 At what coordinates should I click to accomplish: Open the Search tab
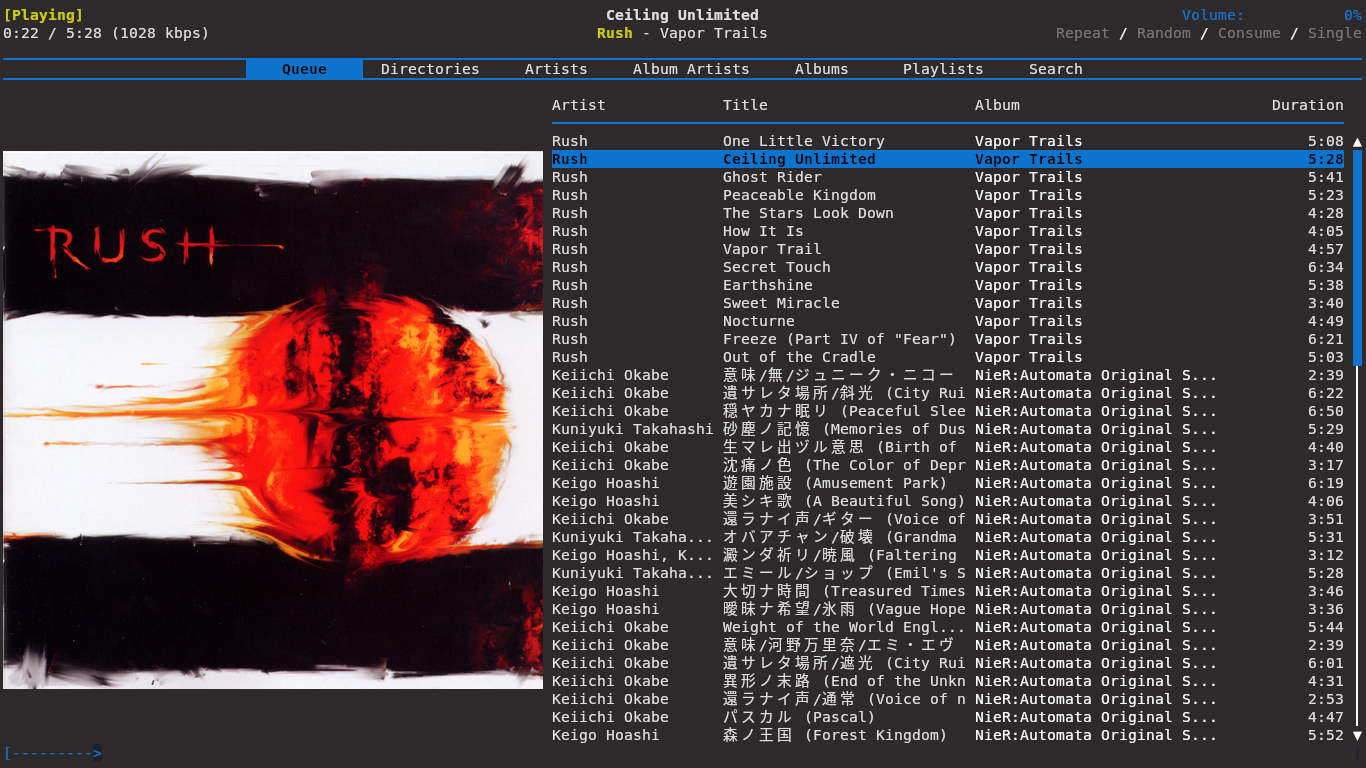pyautogui.click(x=1056, y=69)
